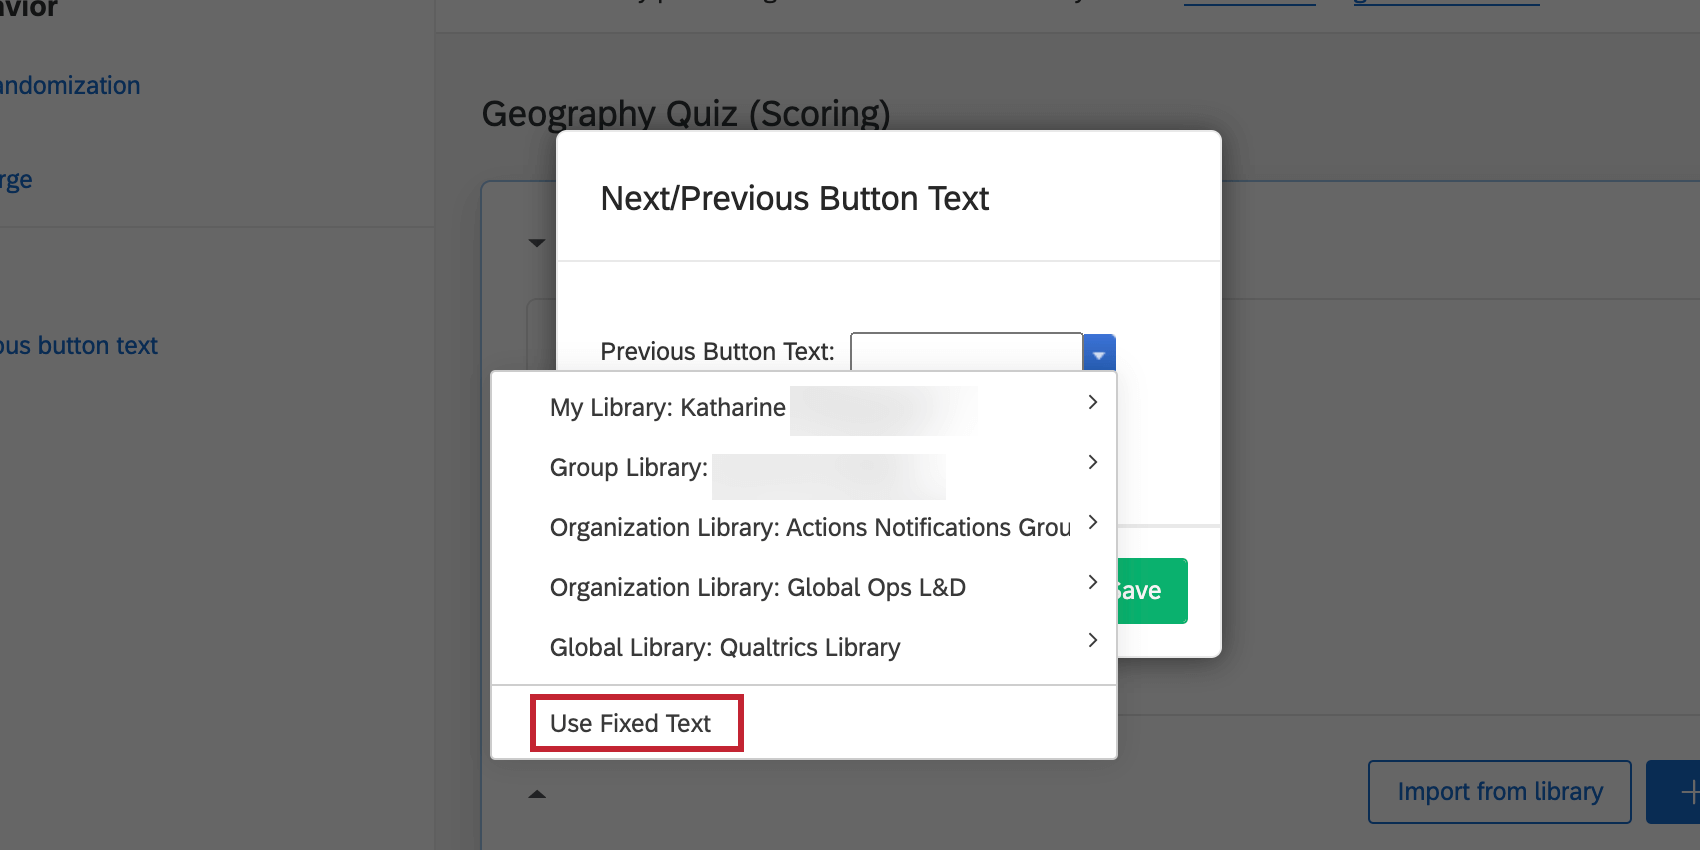1700x850 pixels.
Task: Choose Organization Library: Global Ops L&D
Action: tap(758, 588)
